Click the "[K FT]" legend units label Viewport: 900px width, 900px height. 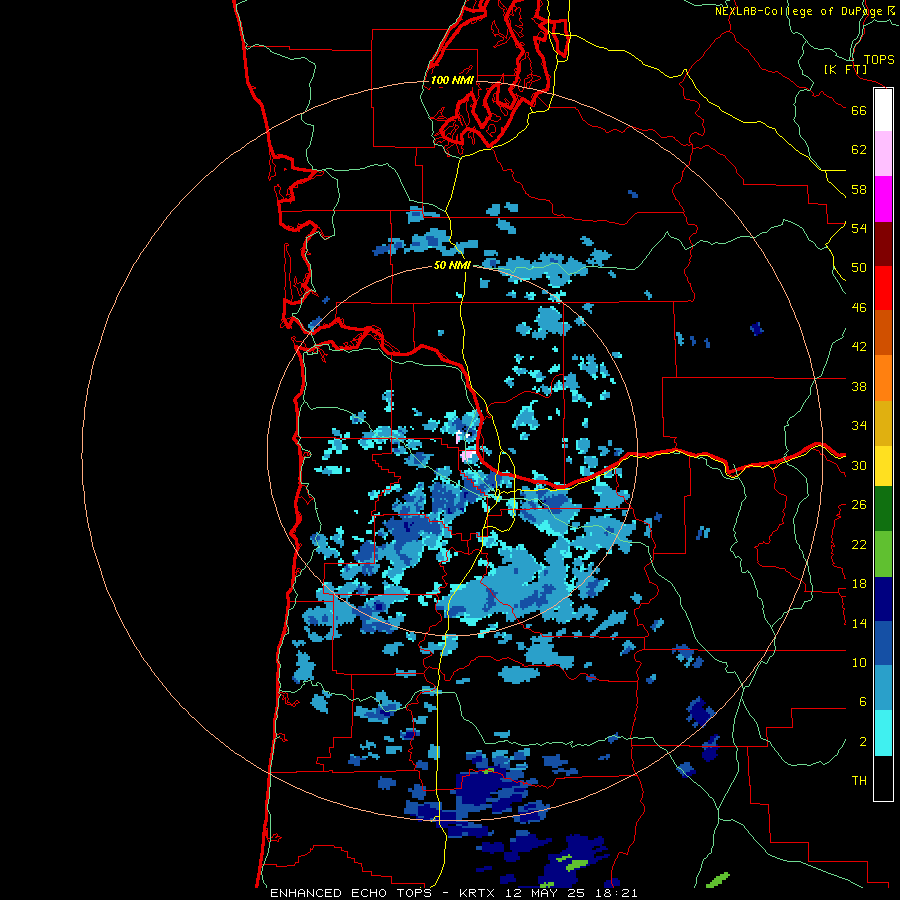pos(845,70)
